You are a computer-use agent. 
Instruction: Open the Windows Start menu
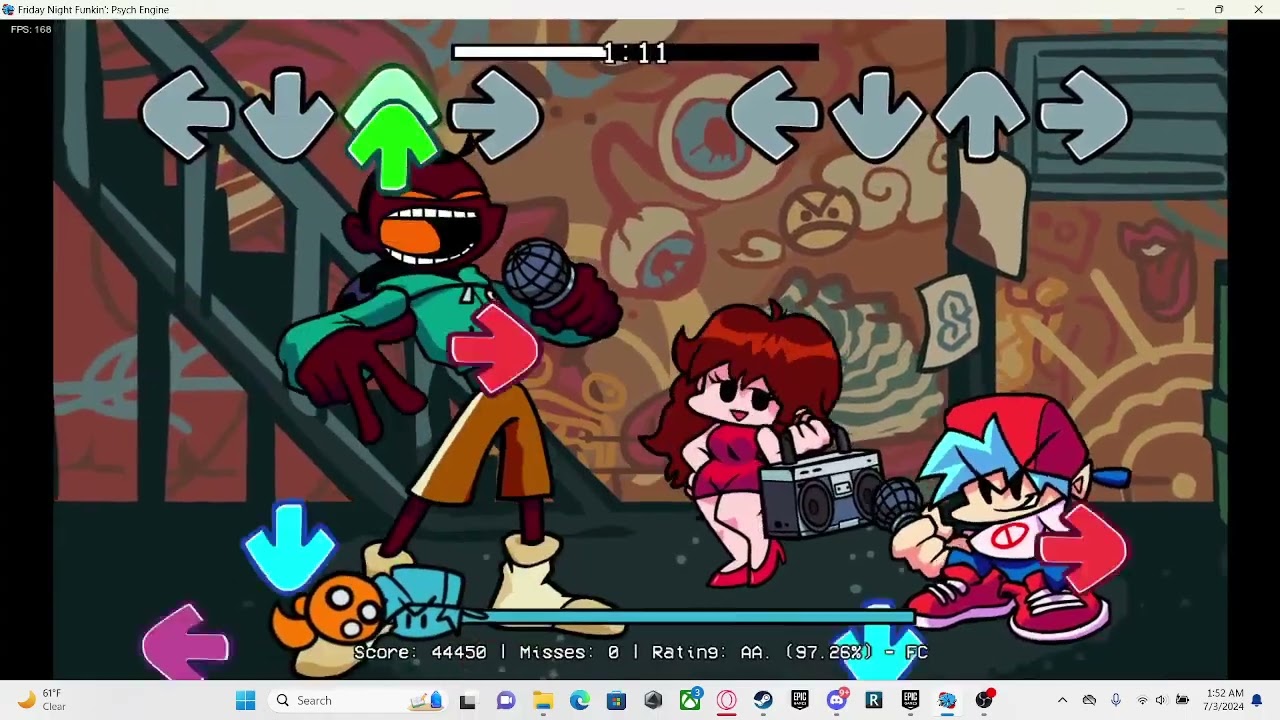coord(245,700)
